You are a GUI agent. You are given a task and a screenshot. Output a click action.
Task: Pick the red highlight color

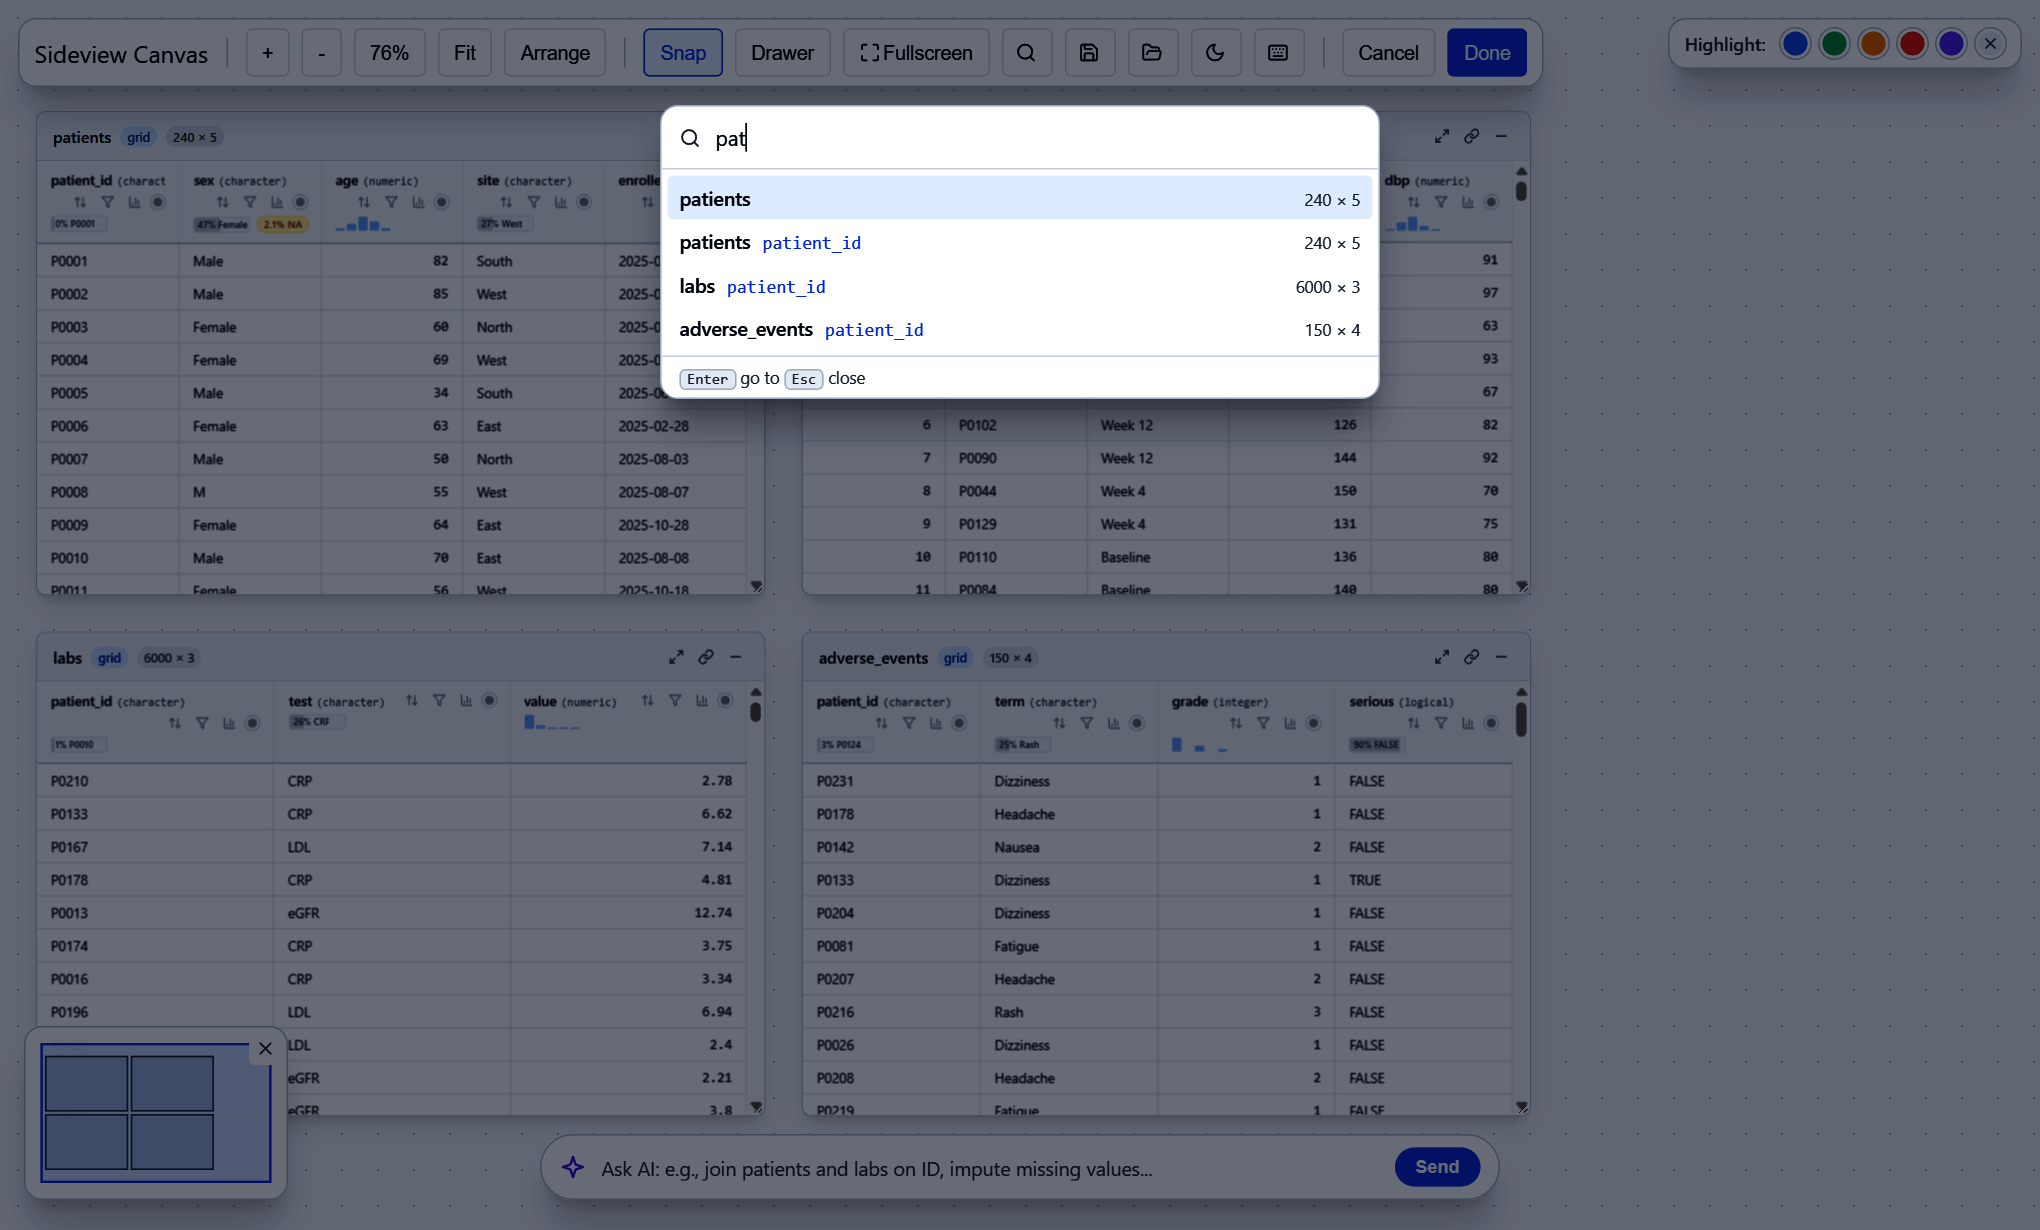(1912, 44)
